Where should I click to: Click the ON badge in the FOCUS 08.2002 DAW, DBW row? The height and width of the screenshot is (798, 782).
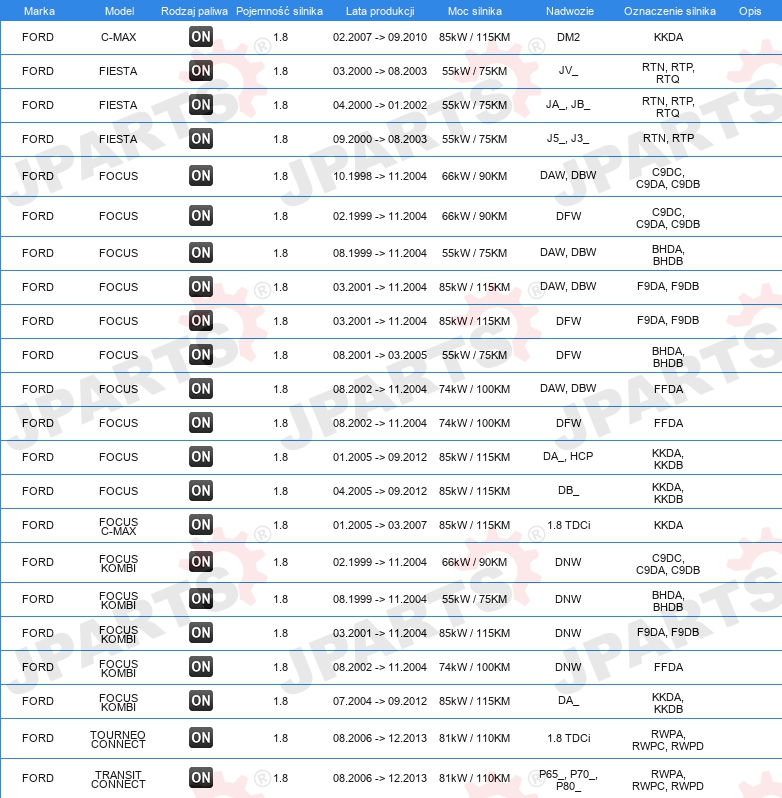[x=200, y=389]
